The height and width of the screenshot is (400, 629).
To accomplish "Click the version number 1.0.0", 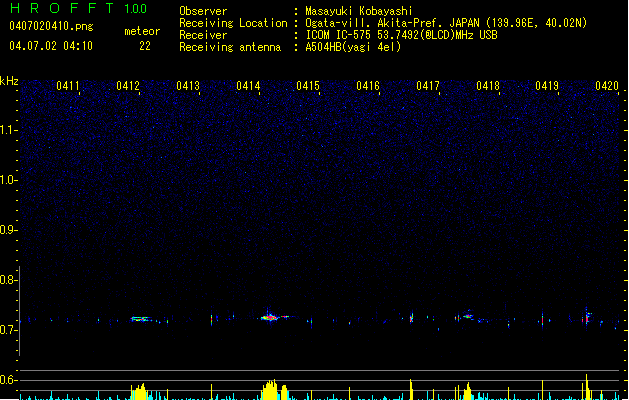I will coord(136,8).
